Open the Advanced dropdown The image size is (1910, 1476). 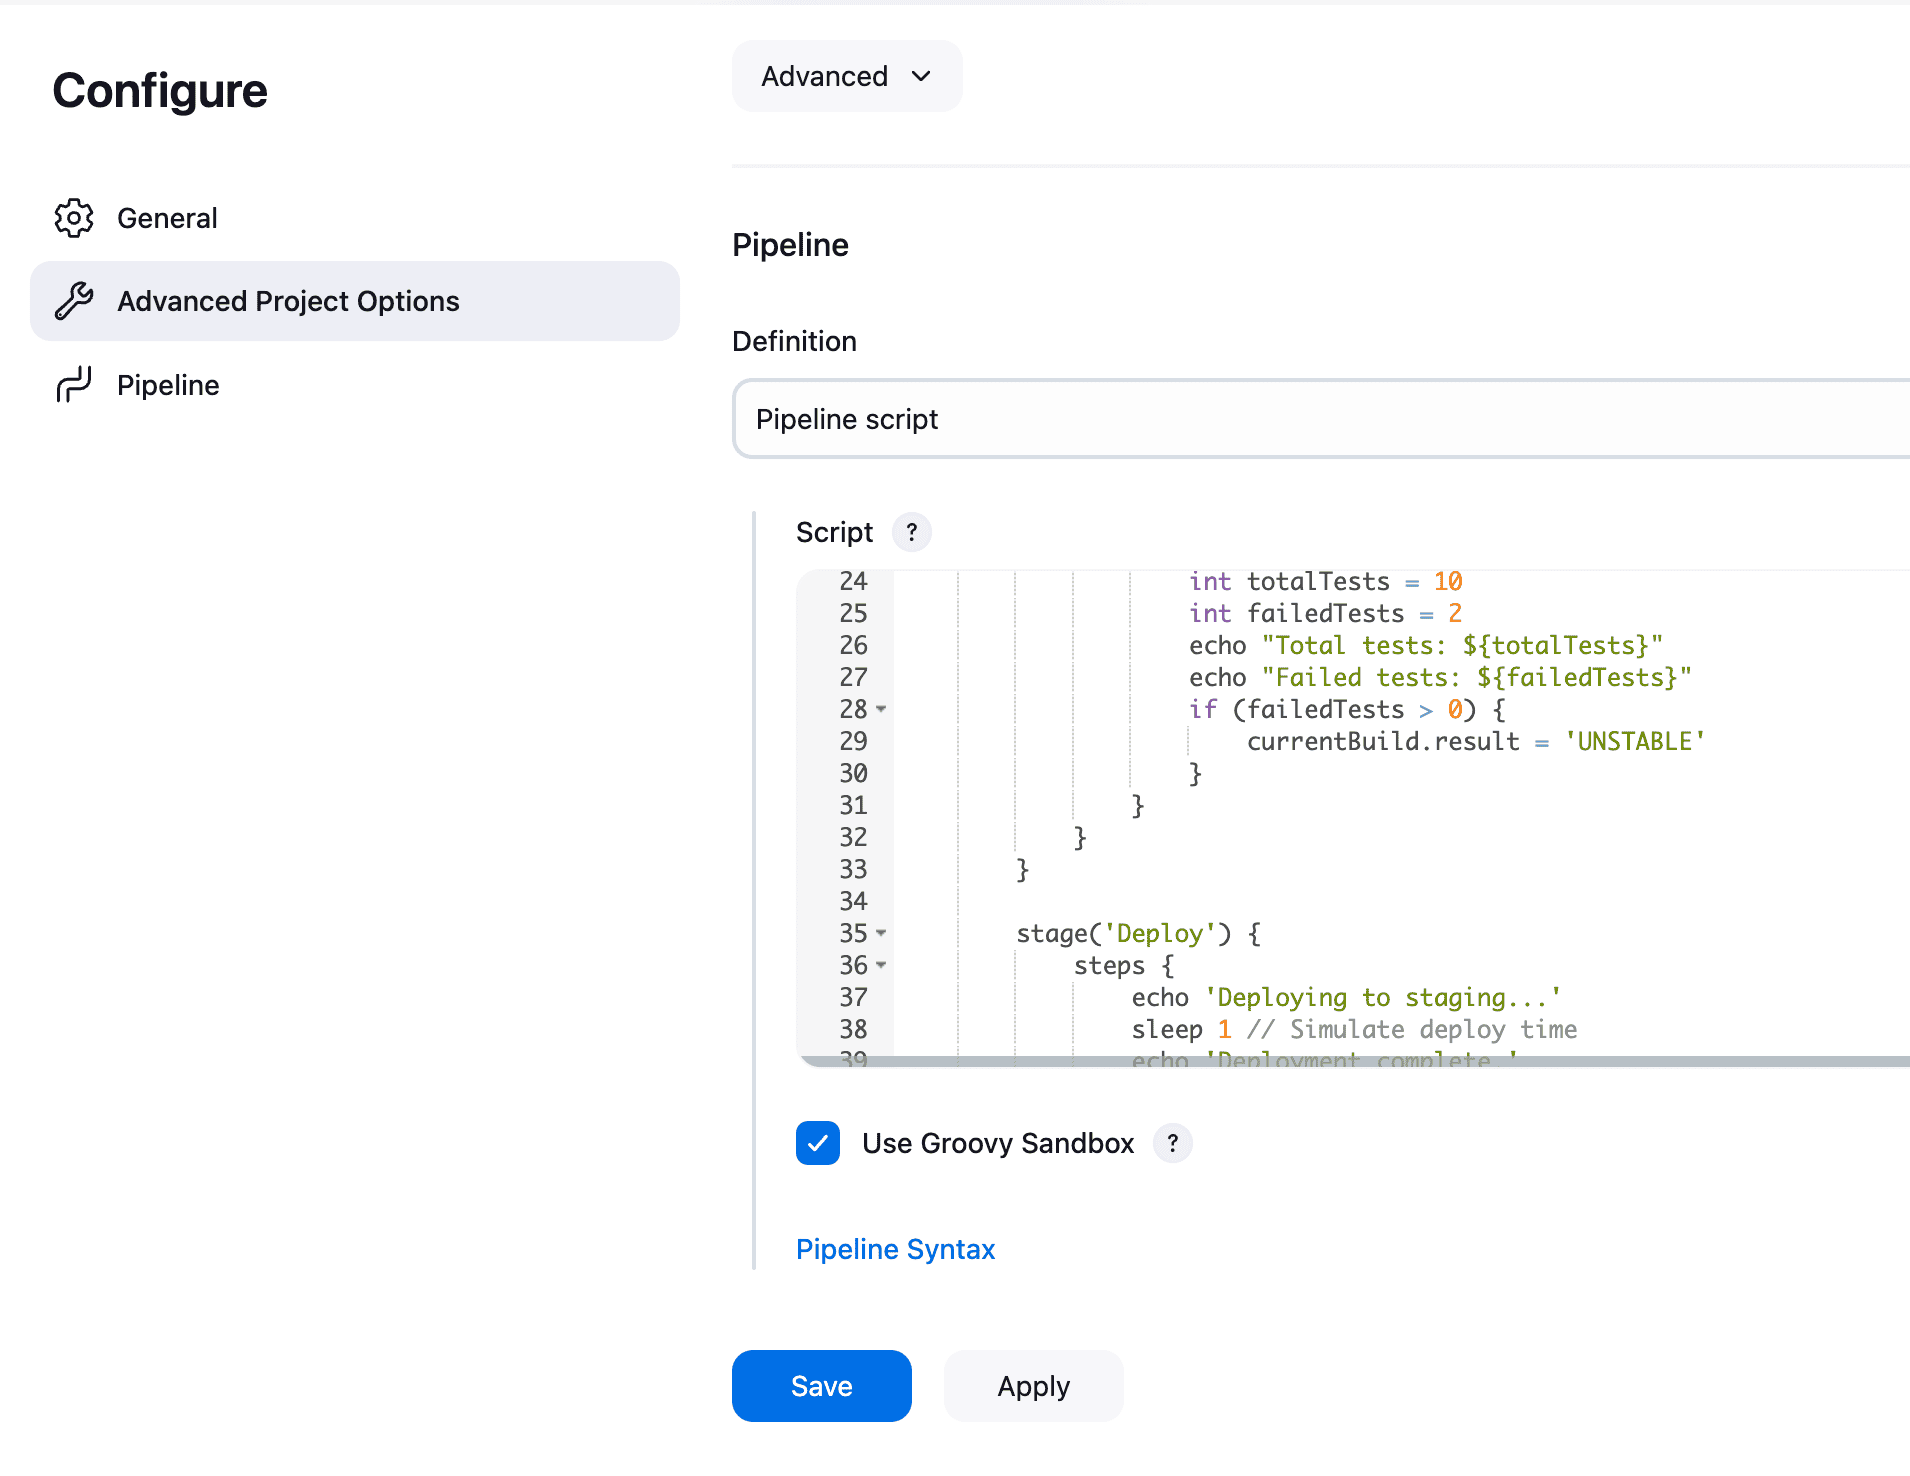click(846, 76)
